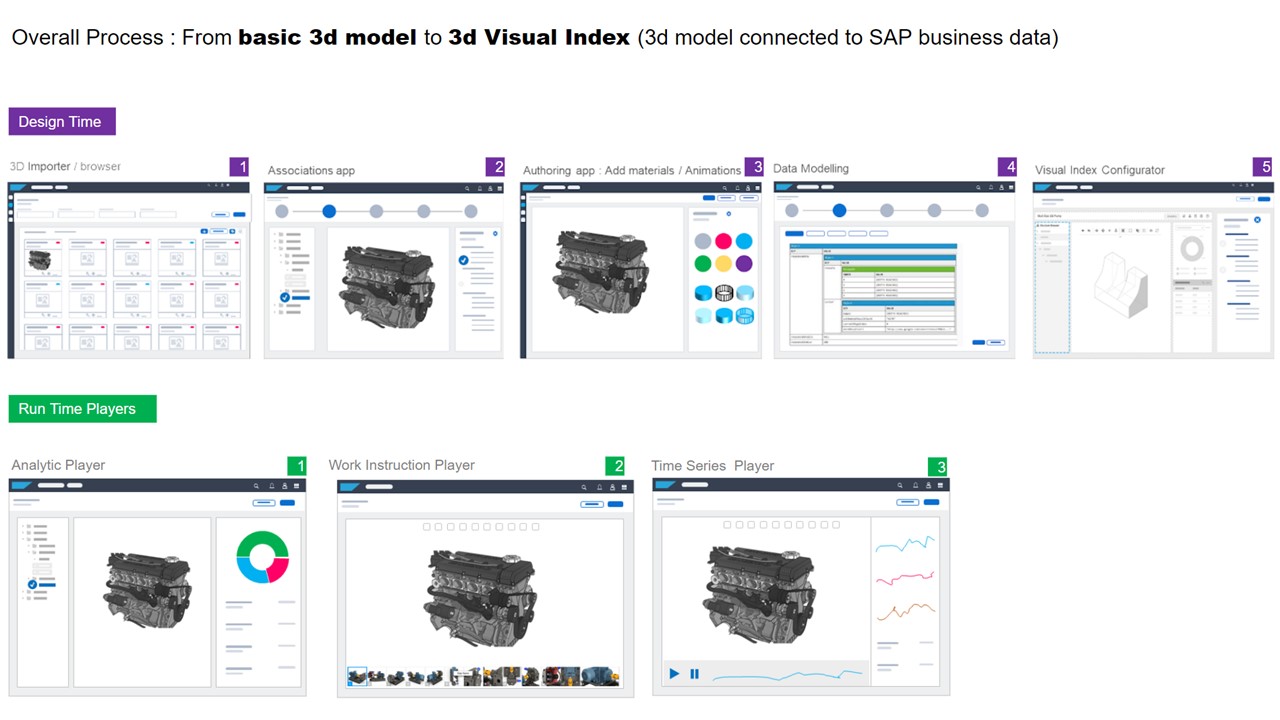Click the donut chart in Analytic Player
The image size is (1280, 720).
(262, 557)
